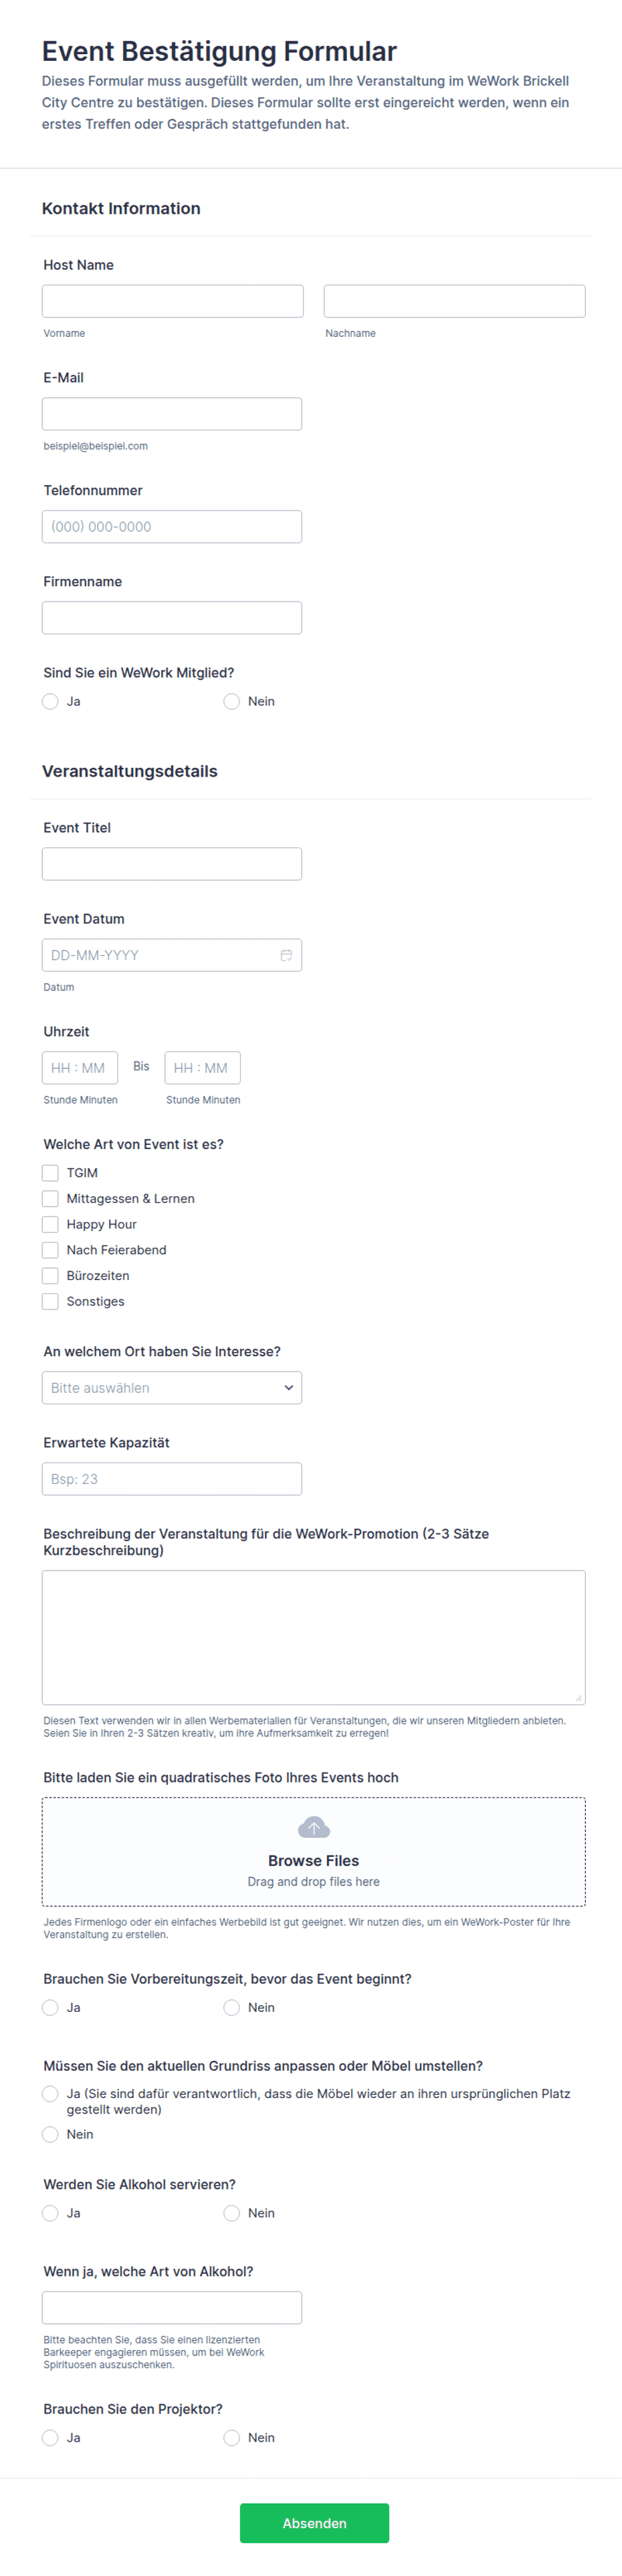Click the Event Titel field

coord(172,864)
